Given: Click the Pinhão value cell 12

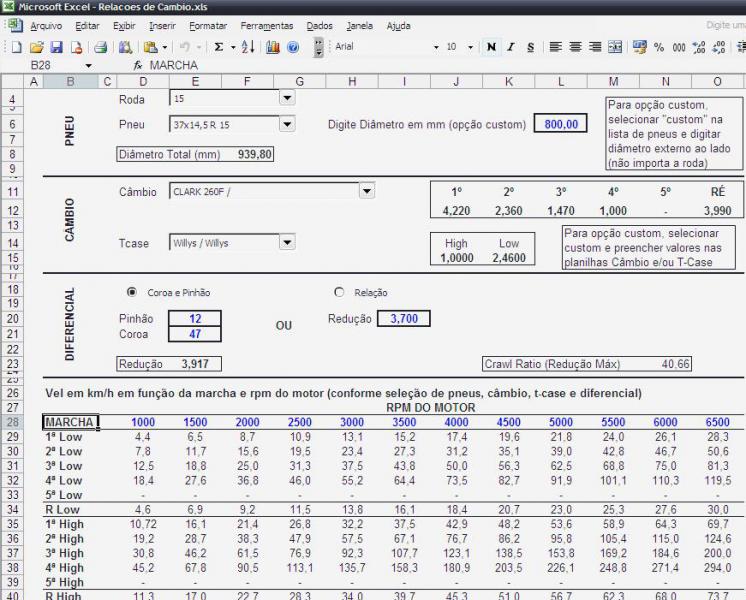Looking at the screenshot, I should click(x=195, y=318).
